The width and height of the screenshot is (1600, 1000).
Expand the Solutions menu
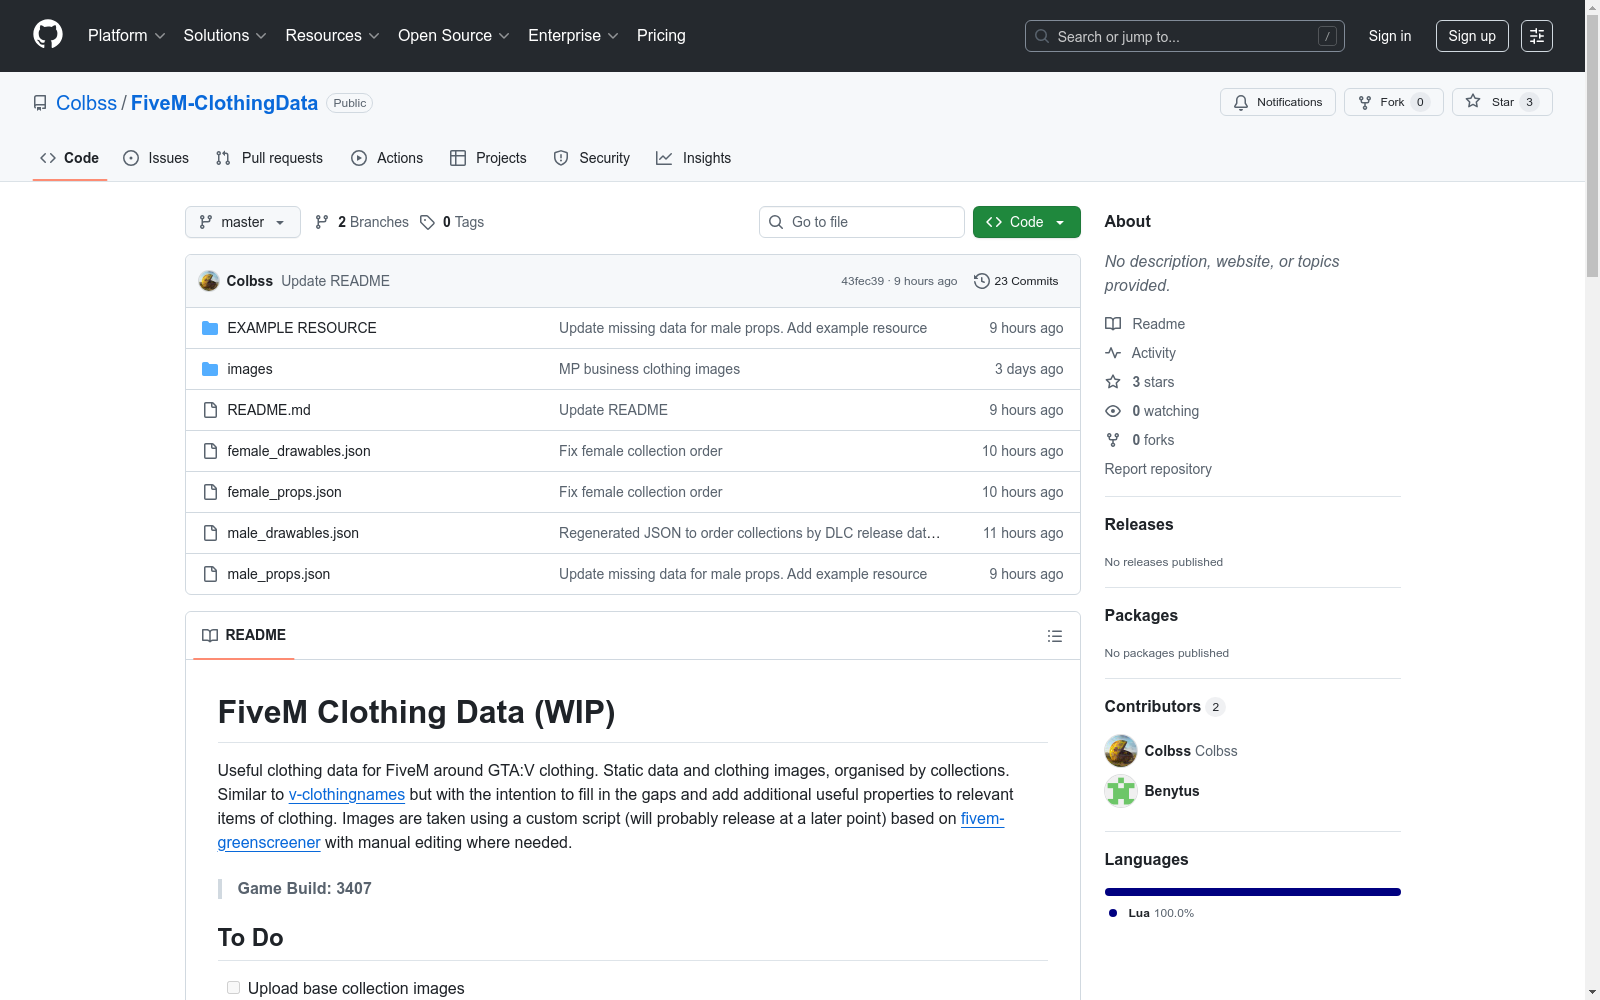pyautogui.click(x=225, y=36)
